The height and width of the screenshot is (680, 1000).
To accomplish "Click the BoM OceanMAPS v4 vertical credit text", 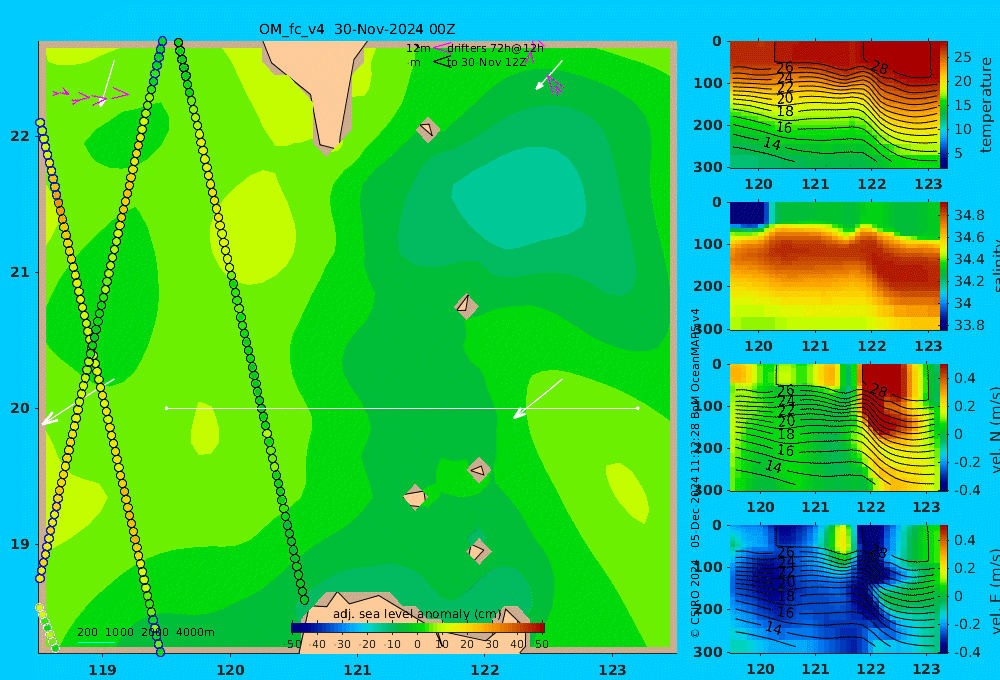I will (695, 364).
